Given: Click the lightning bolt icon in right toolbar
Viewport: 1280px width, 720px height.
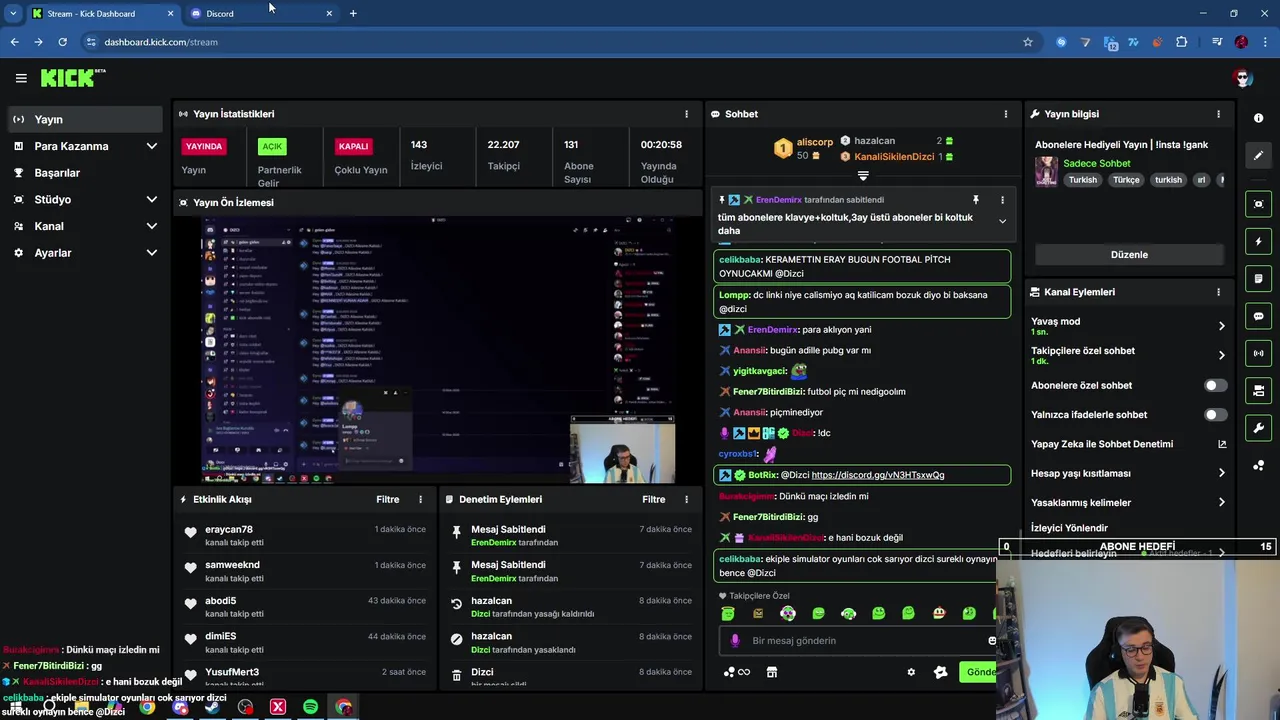Looking at the screenshot, I should click(1258, 242).
